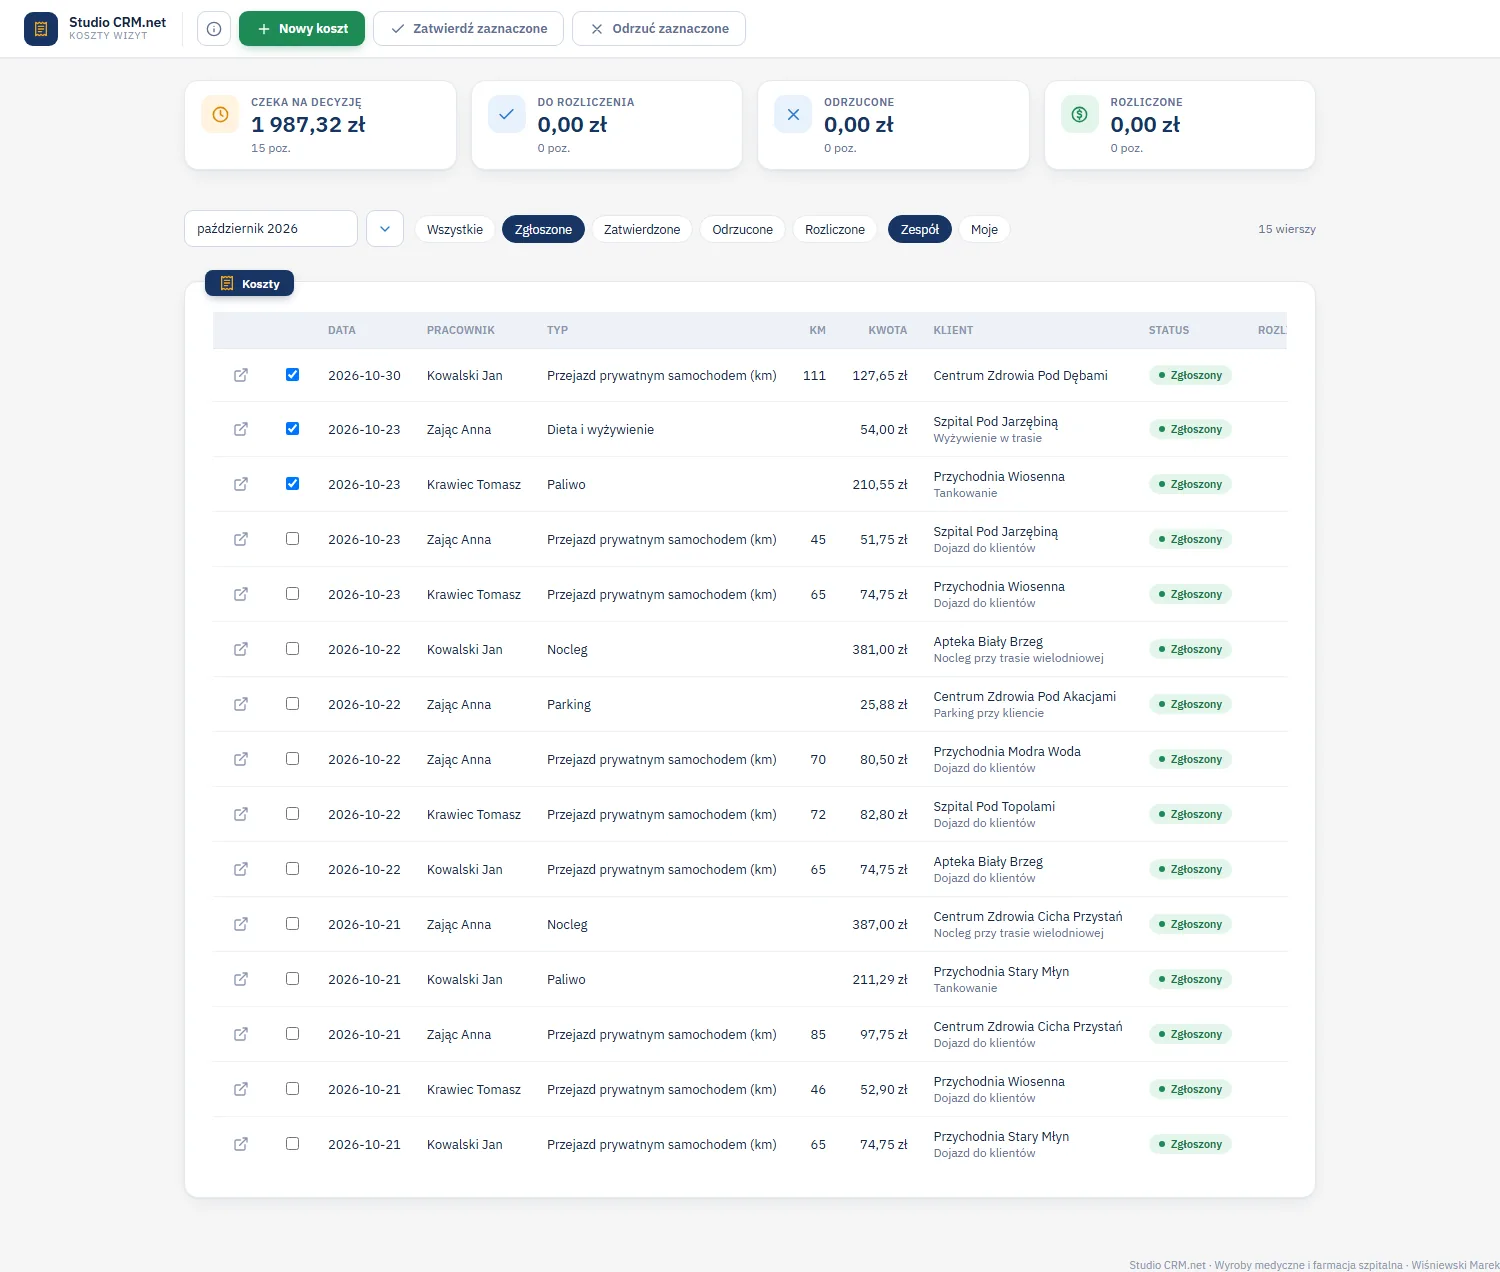Open record icon for Parking 25,88 zł row

coord(241,704)
